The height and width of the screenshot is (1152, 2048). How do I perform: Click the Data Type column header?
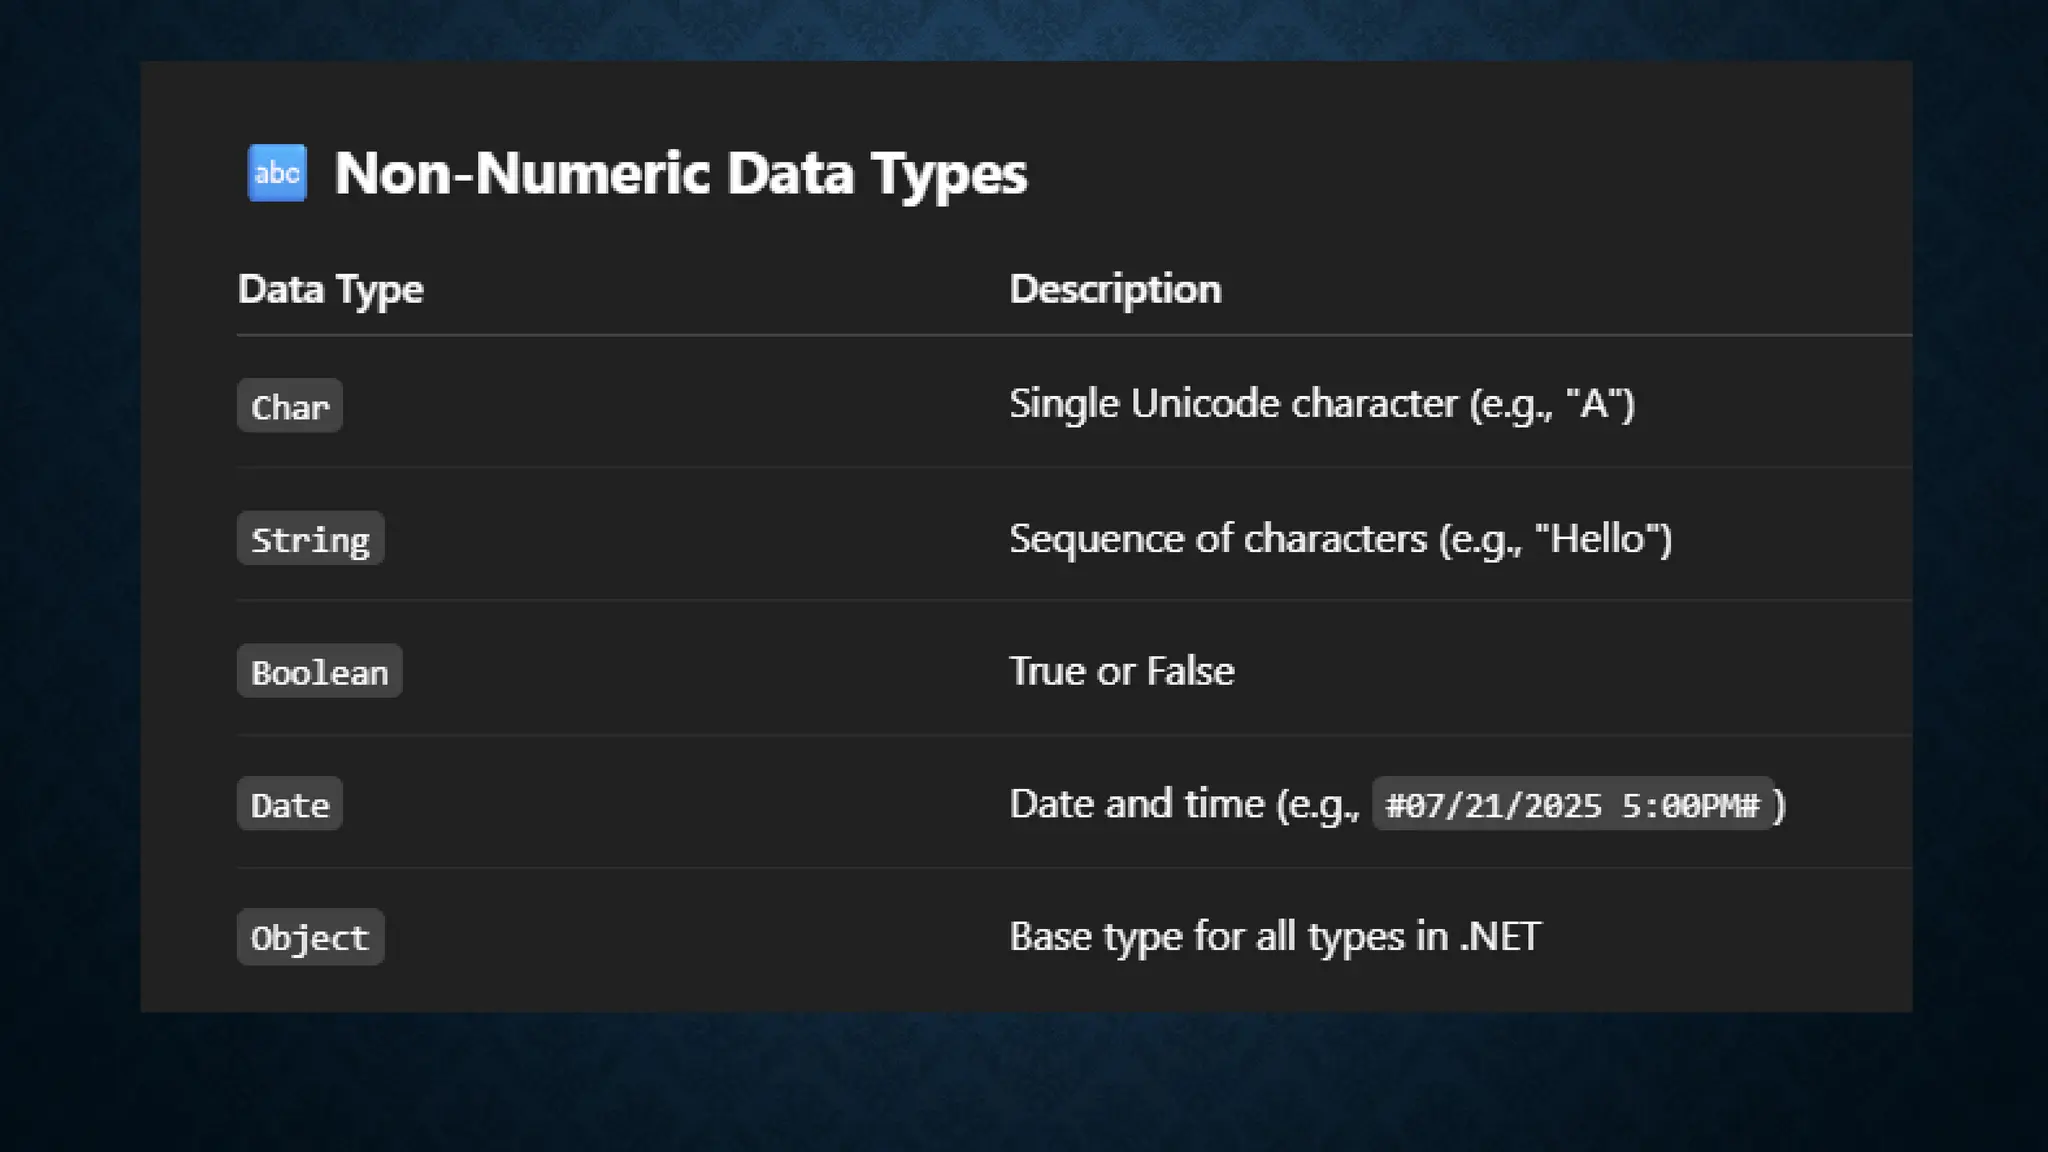coord(330,289)
